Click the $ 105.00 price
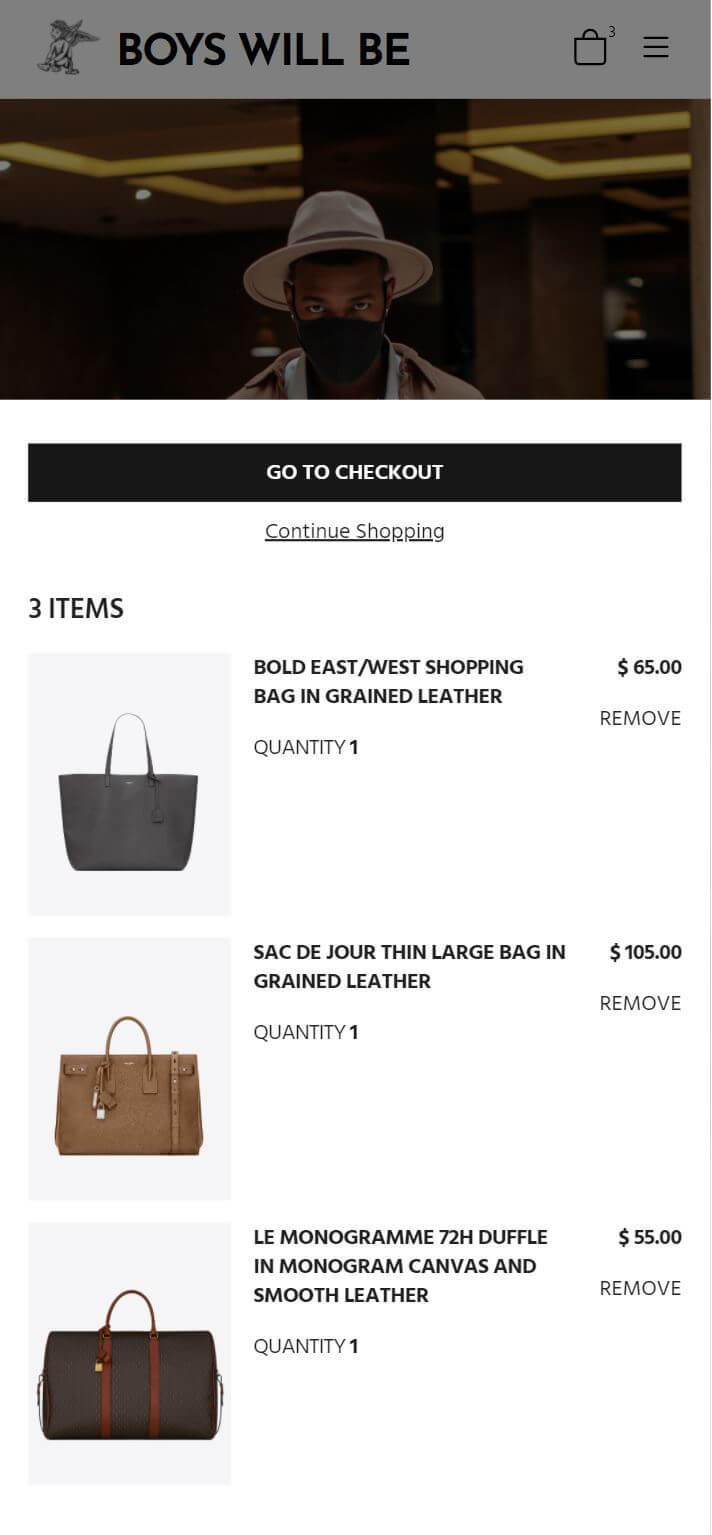 (646, 952)
